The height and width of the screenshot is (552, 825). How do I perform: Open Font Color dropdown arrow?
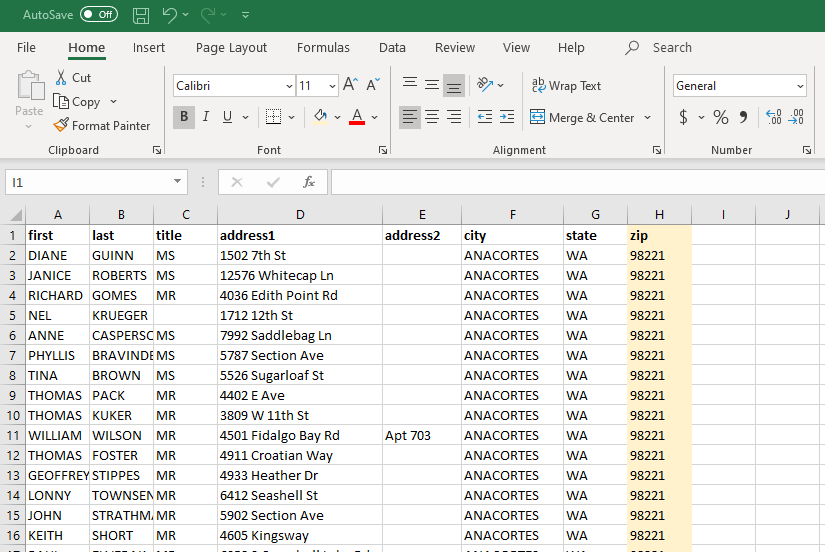tap(375, 117)
